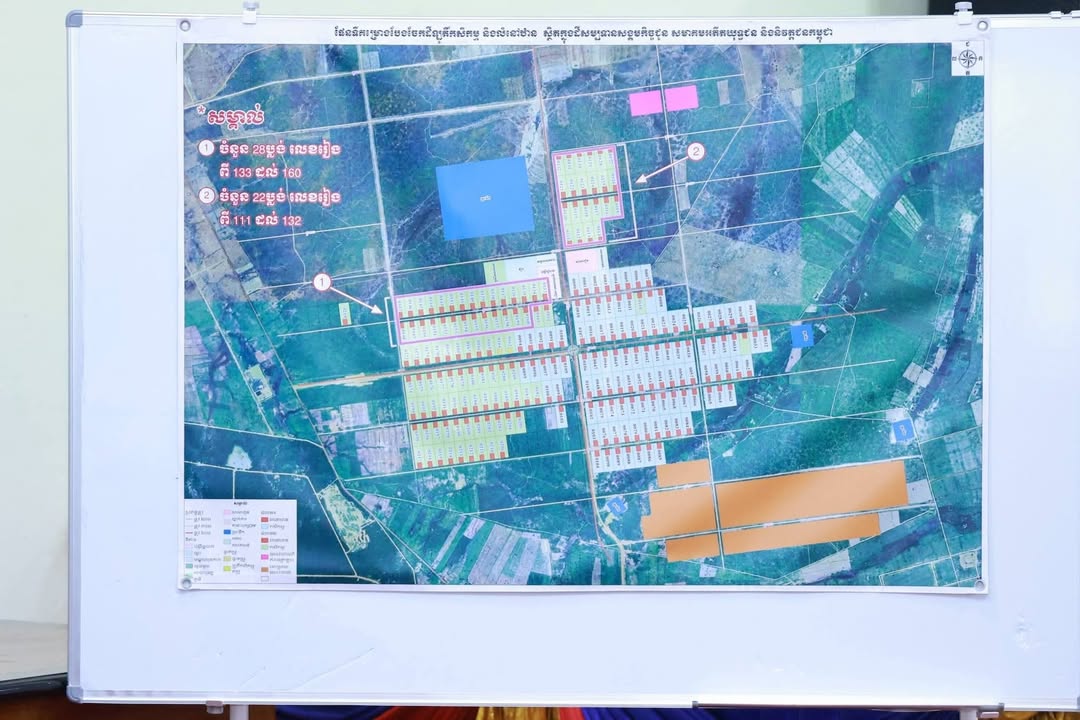Click the small blue marker right of the plots

coord(801,336)
